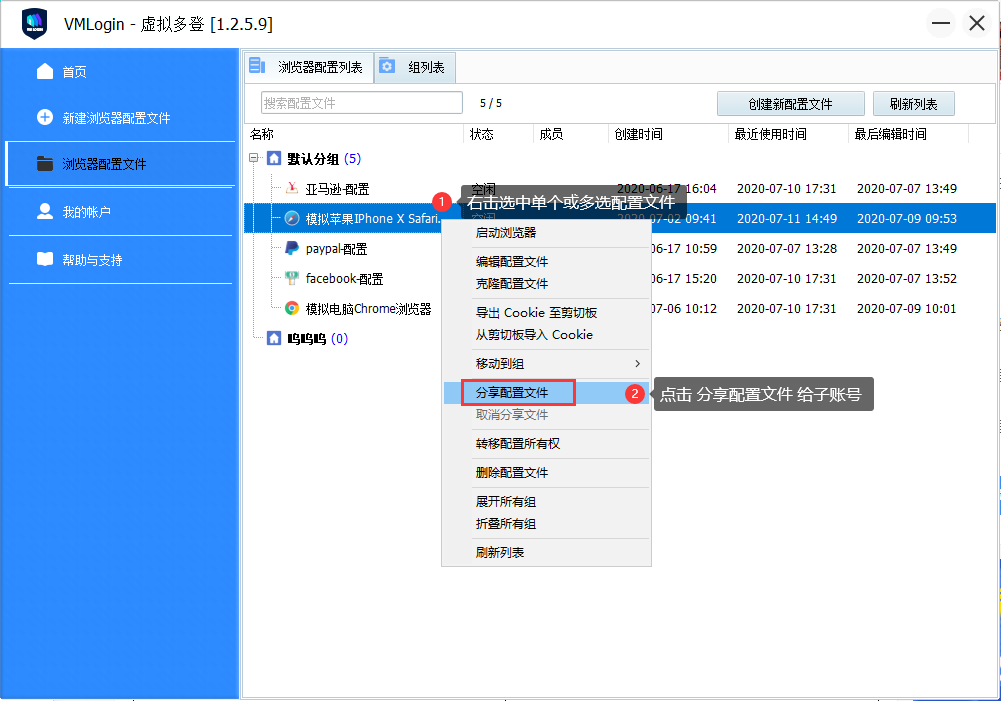Focus the 搜索配置文件 search field
Viewport: 1001px width, 701px height.
361,103
